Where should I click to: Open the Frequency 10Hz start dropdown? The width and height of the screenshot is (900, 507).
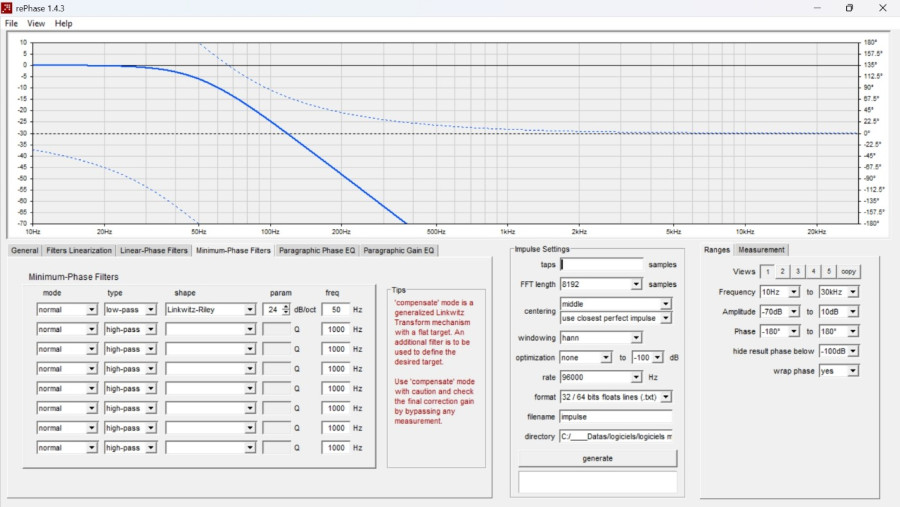[x=779, y=292]
